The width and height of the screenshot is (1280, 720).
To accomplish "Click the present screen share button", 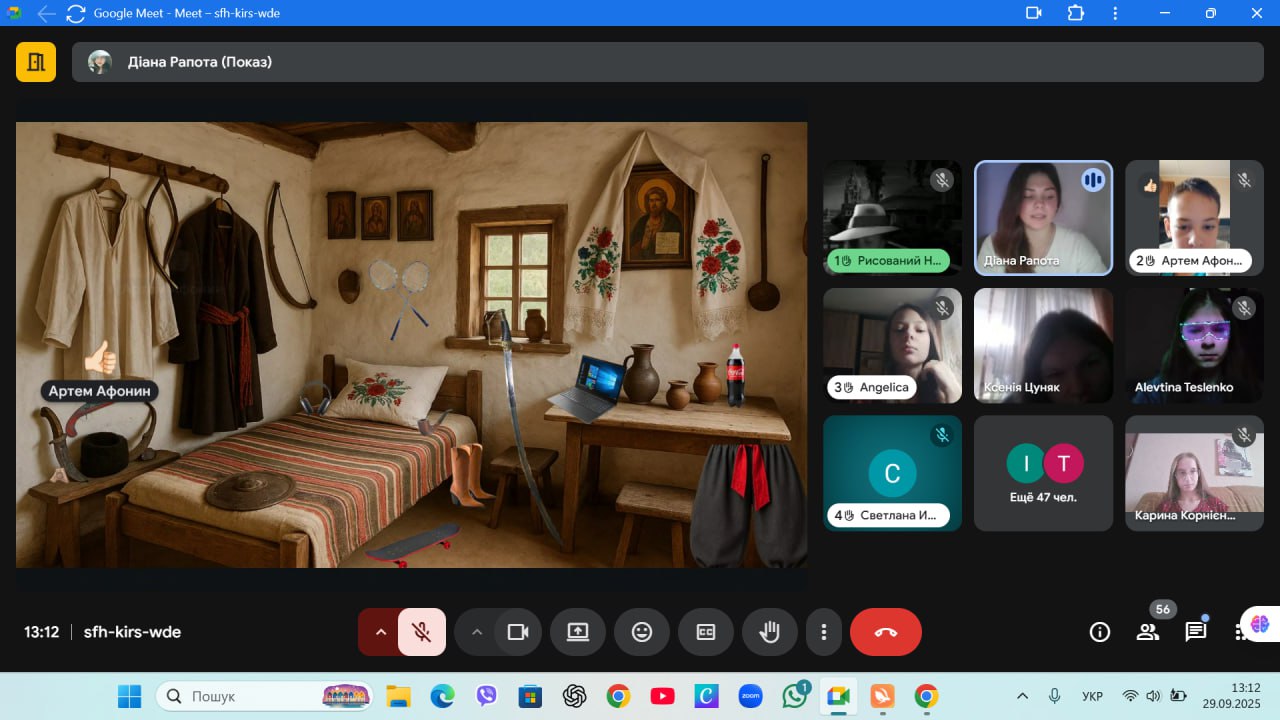I will (578, 632).
